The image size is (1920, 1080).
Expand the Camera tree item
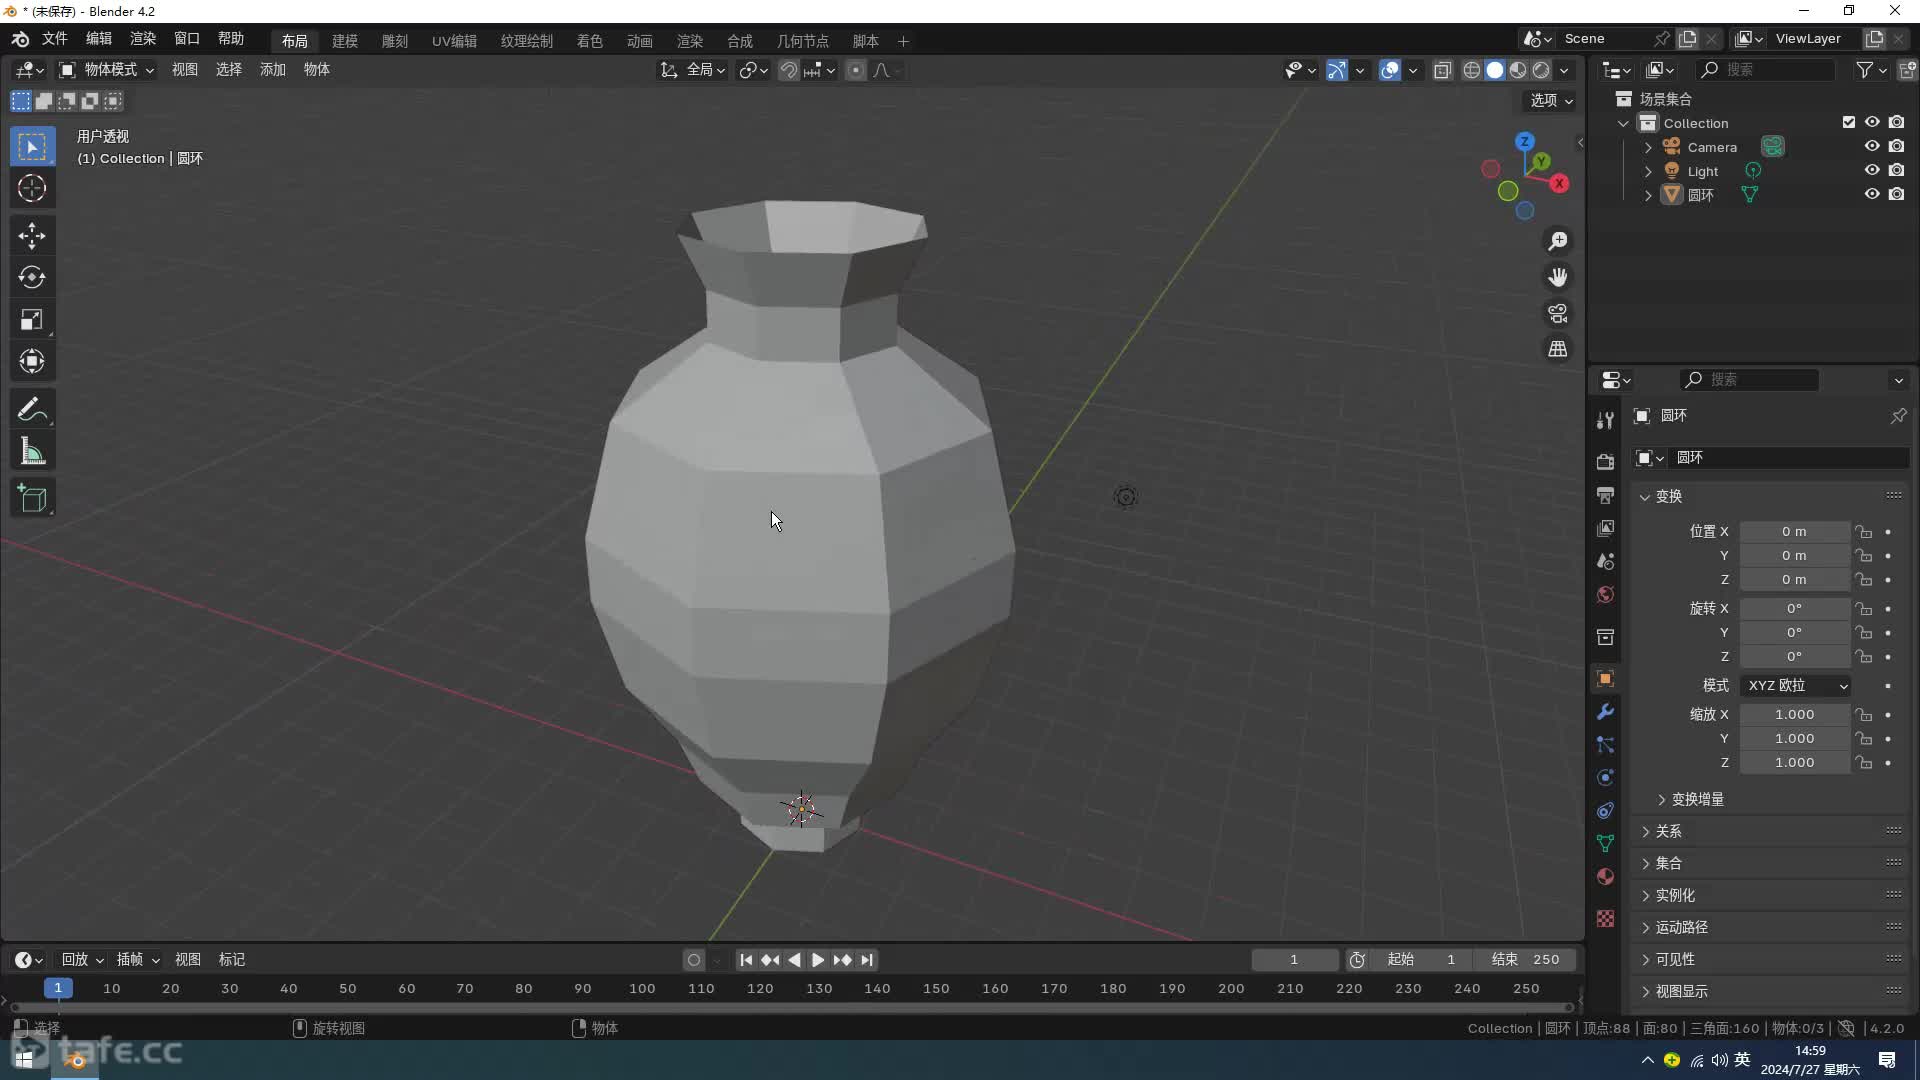tap(1648, 147)
